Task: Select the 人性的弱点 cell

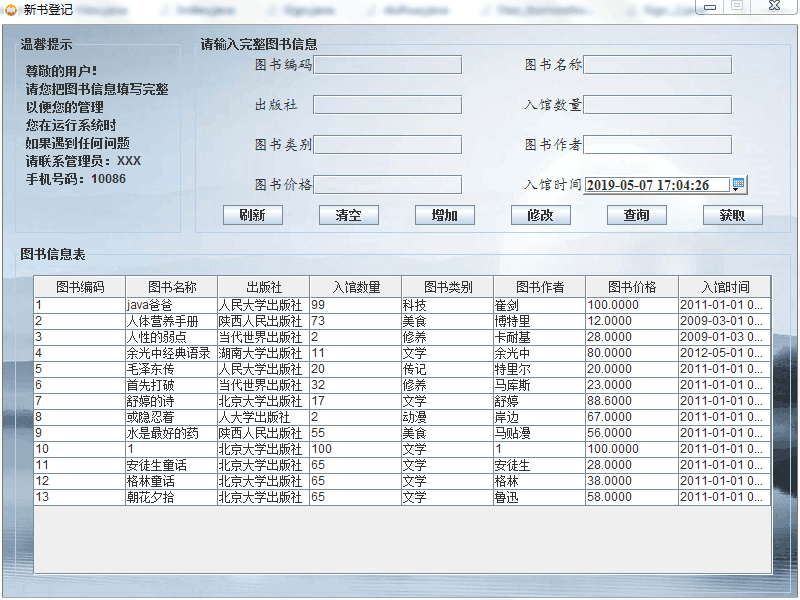Action: tap(171, 337)
